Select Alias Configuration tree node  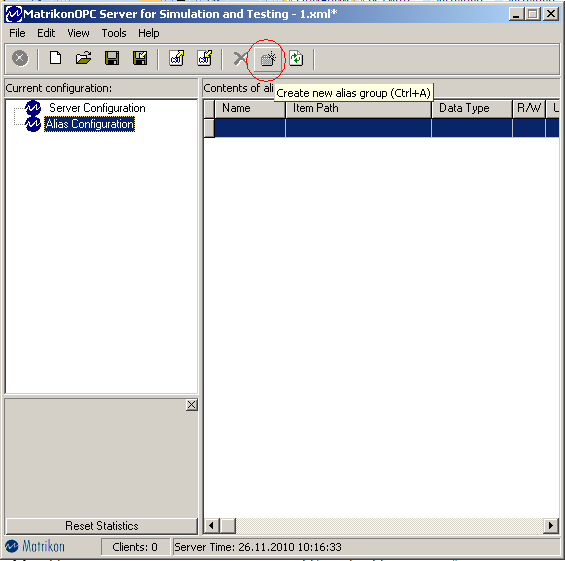[x=89, y=124]
